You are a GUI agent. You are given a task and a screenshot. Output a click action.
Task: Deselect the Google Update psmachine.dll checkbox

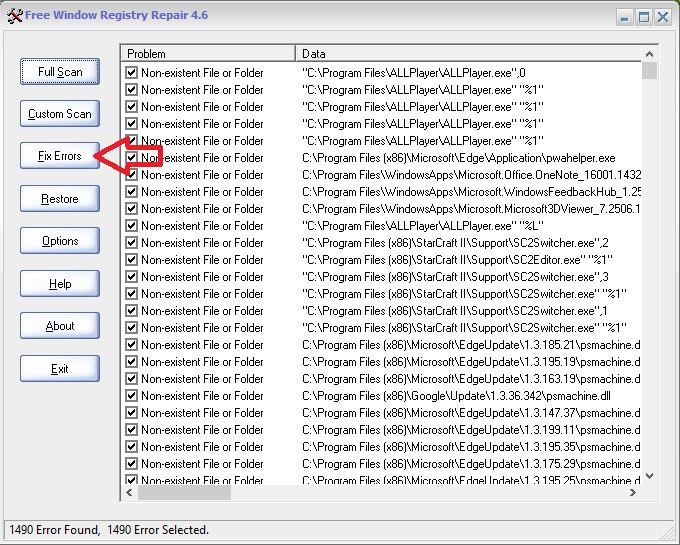(132, 396)
